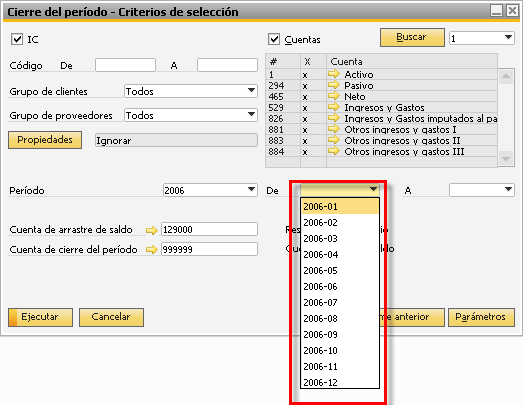Click the row number 826 cell
The height and width of the screenshot is (405, 523).
click(x=283, y=118)
